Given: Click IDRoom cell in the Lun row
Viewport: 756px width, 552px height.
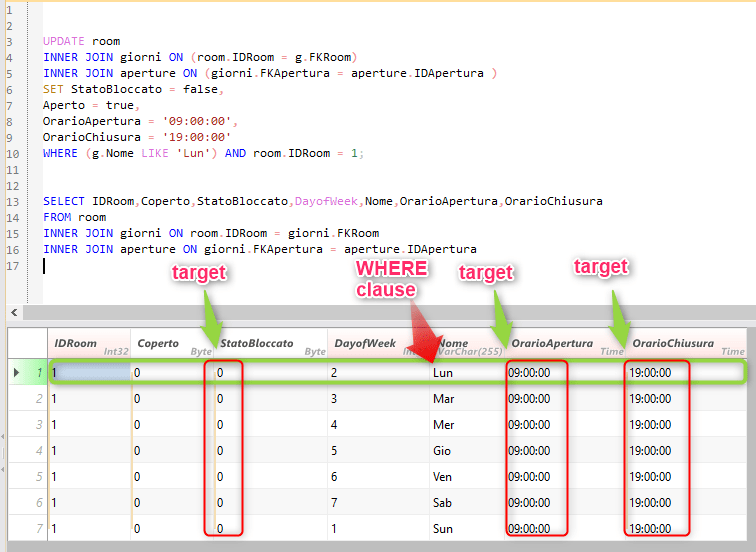Looking at the screenshot, I should click(89, 373).
